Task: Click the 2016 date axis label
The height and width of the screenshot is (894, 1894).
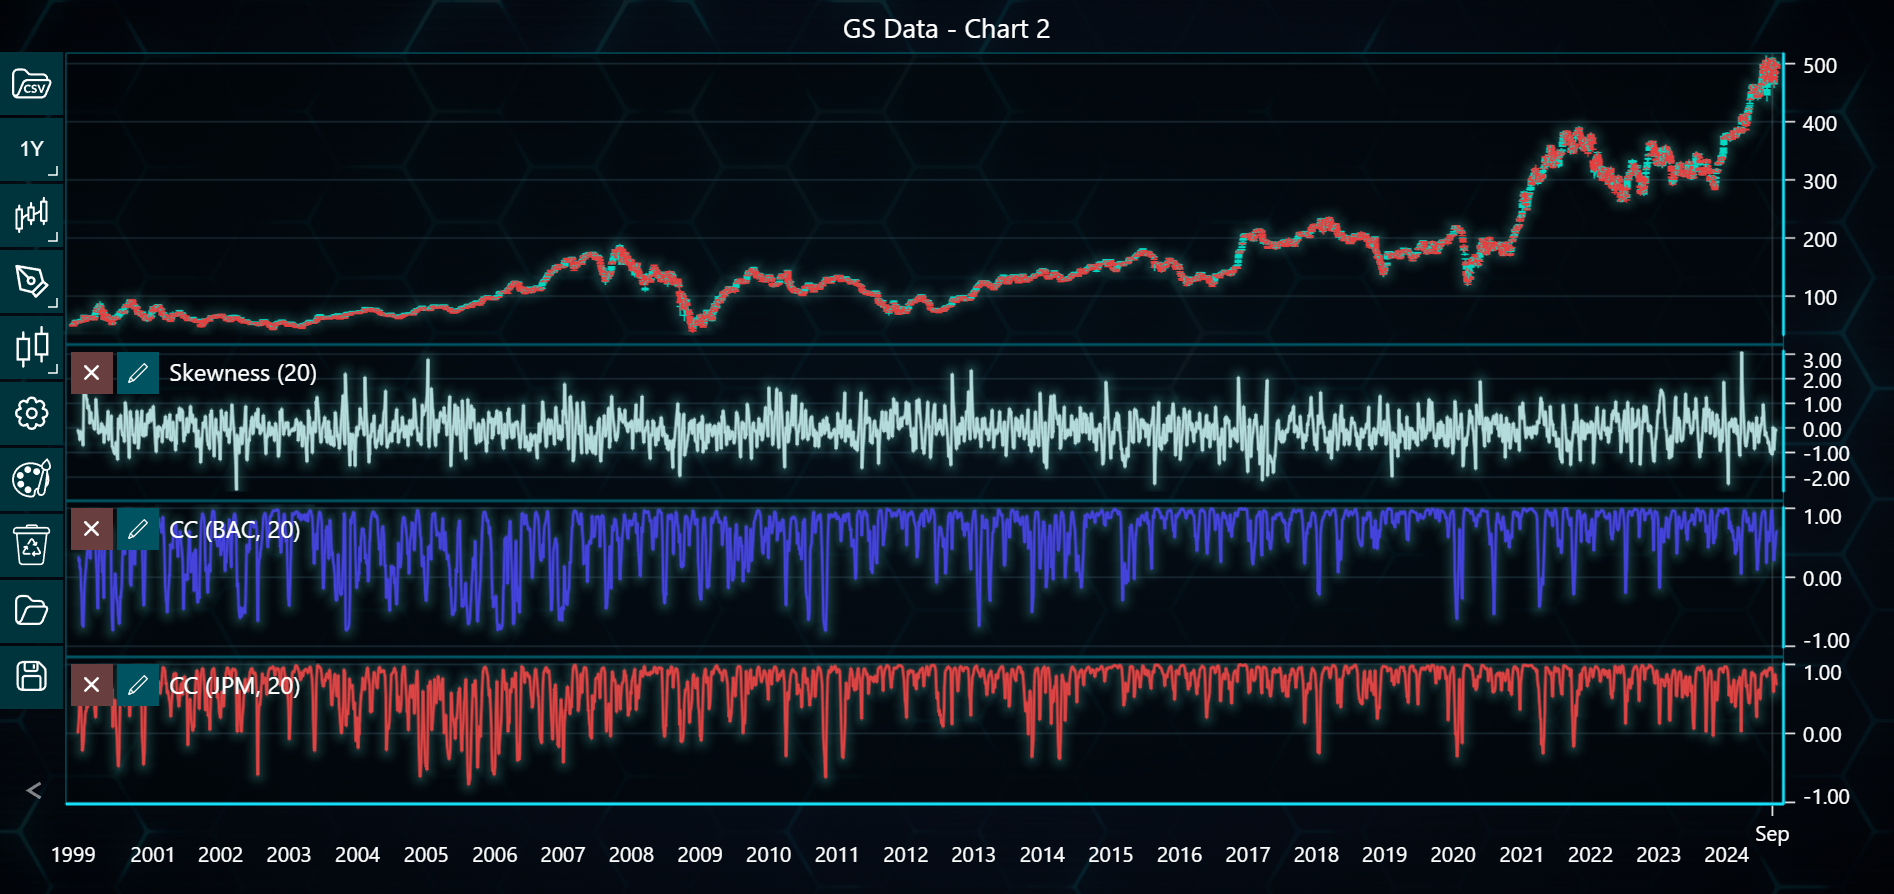Action: pos(1179,855)
